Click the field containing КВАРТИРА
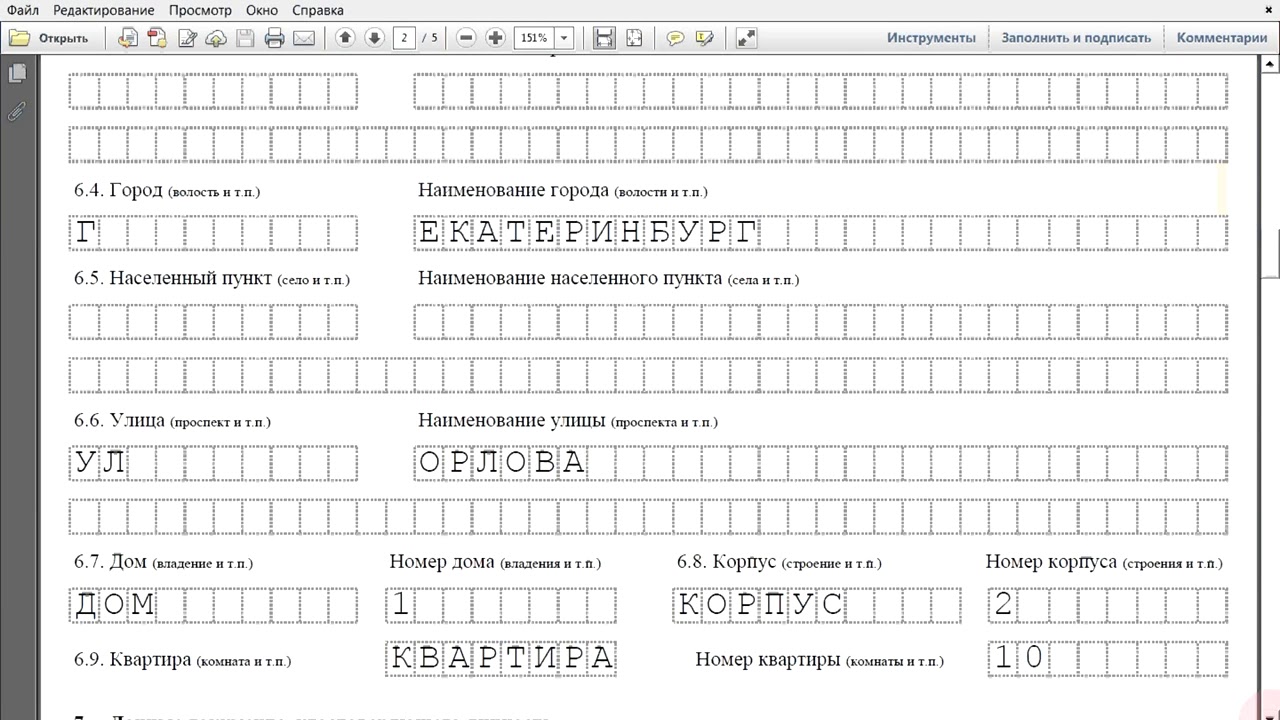 [x=501, y=658]
